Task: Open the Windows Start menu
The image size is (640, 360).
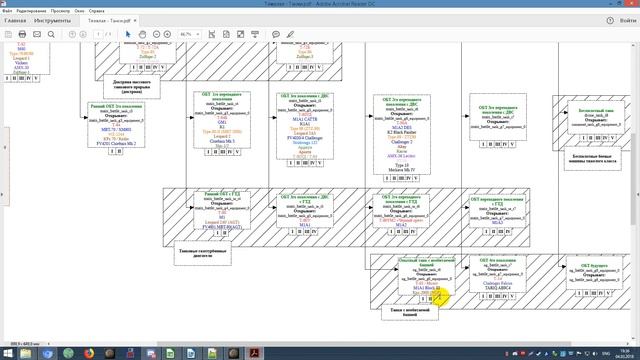Action: tap(8, 353)
